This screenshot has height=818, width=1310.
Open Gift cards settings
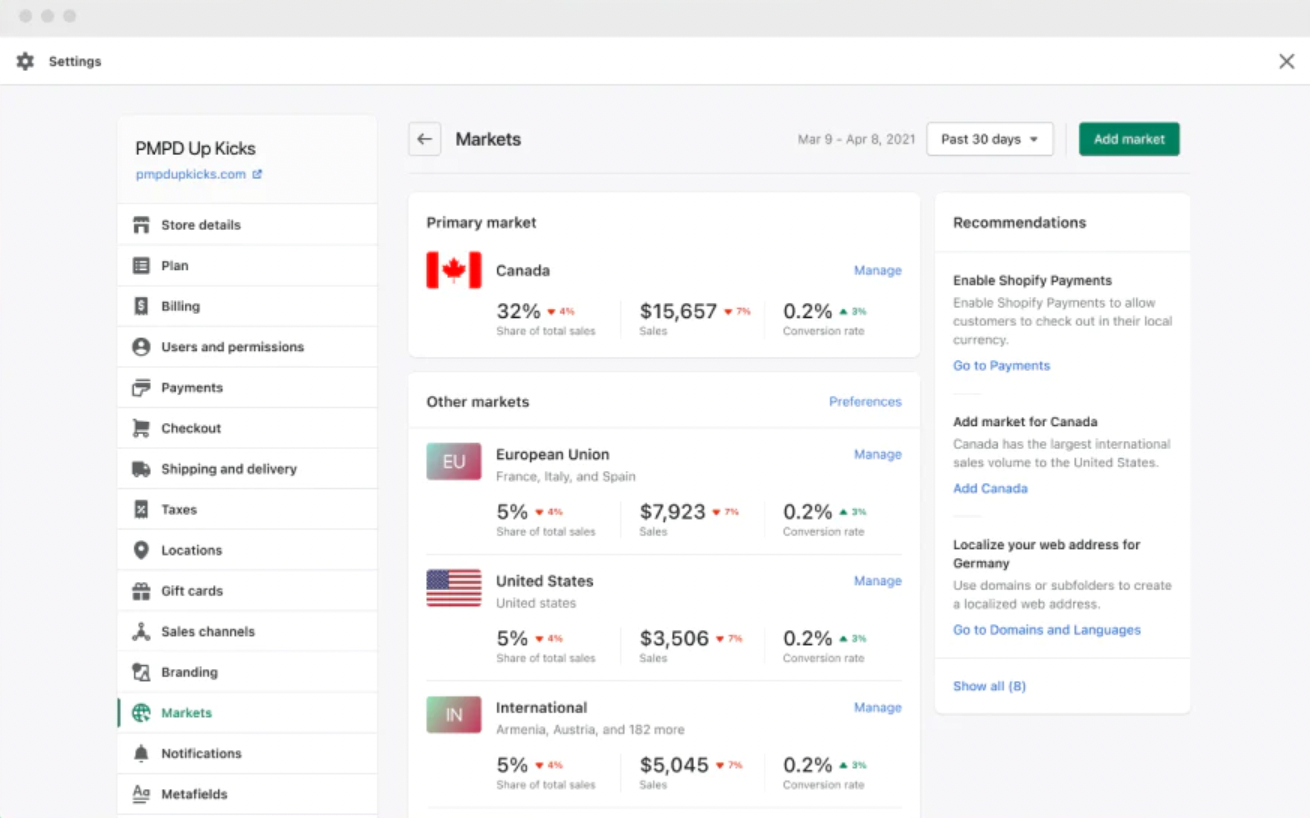tap(247, 591)
